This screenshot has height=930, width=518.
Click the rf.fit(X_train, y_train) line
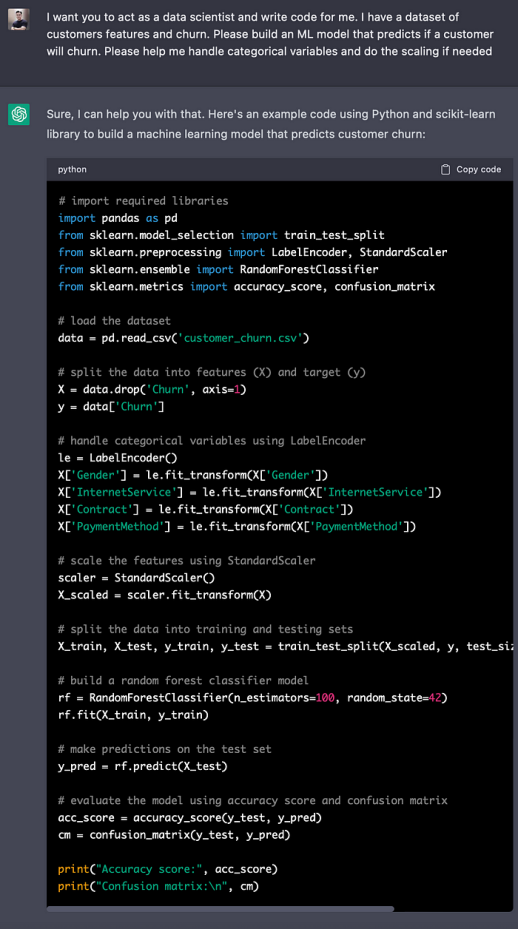click(133, 715)
